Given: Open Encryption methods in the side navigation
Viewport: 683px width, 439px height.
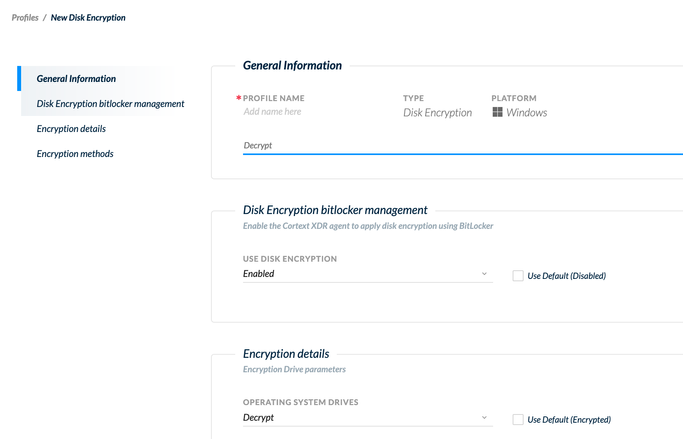Looking at the screenshot, I should (x=75, y=153).
